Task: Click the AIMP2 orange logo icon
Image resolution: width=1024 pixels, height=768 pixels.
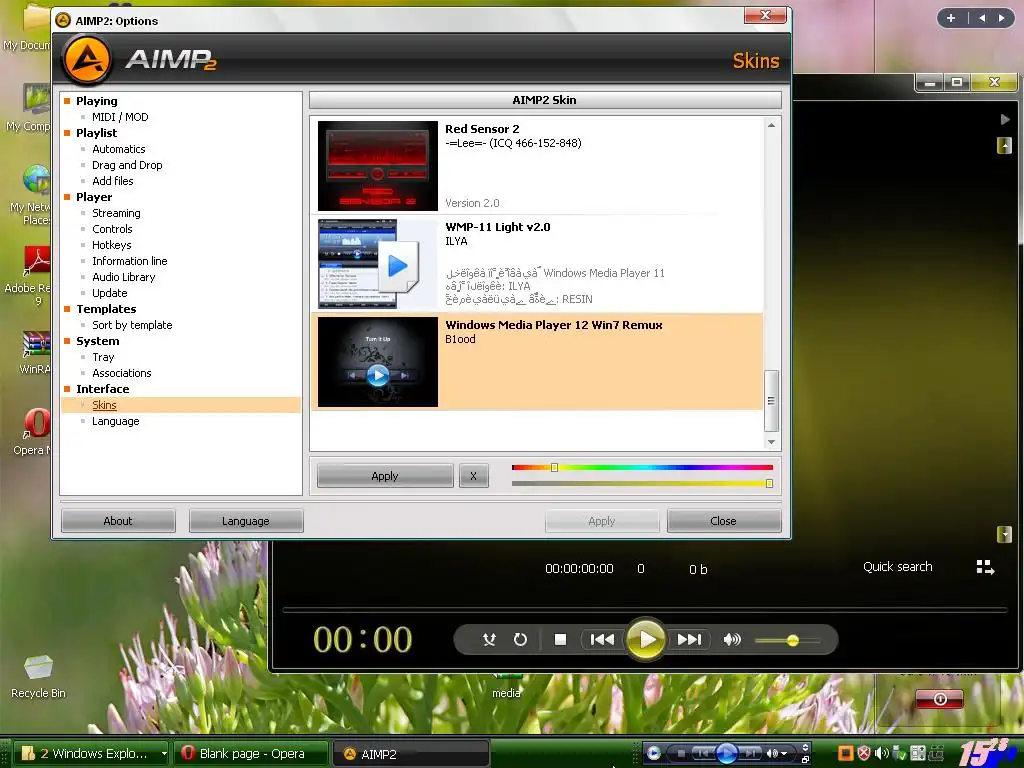Action: [x=87, y=60]
